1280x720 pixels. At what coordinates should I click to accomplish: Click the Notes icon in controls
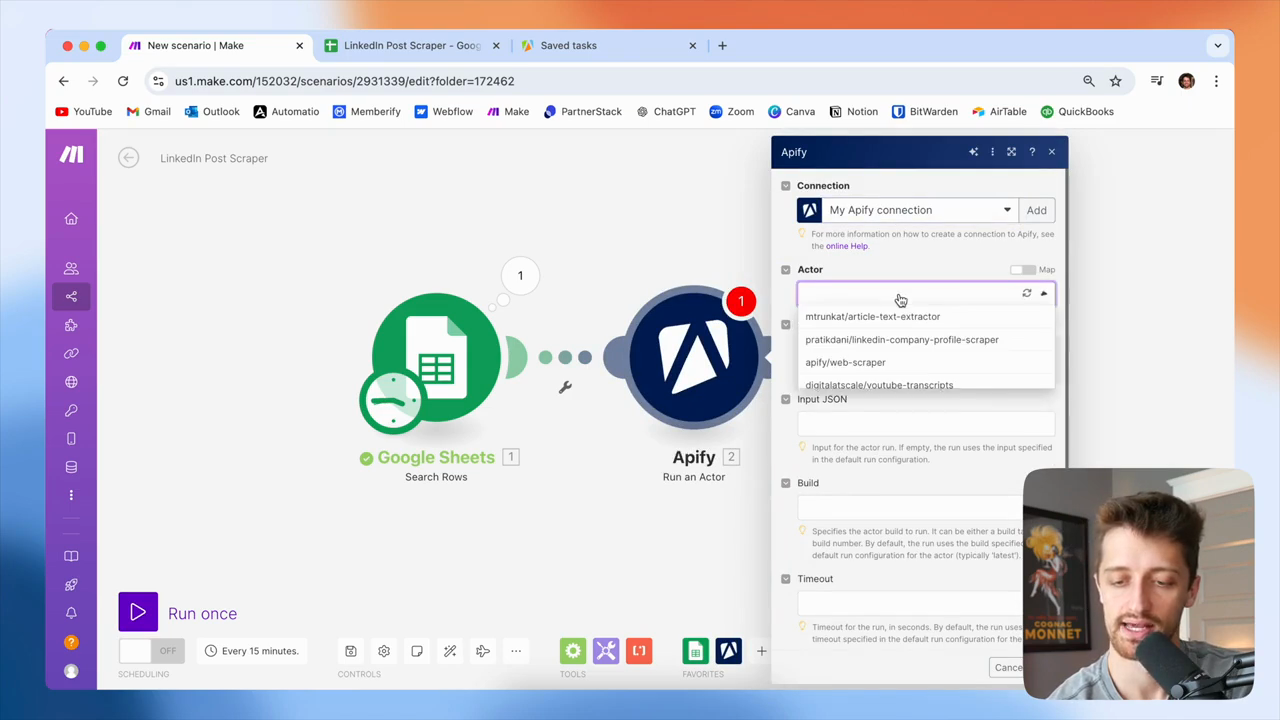[417, 651]
